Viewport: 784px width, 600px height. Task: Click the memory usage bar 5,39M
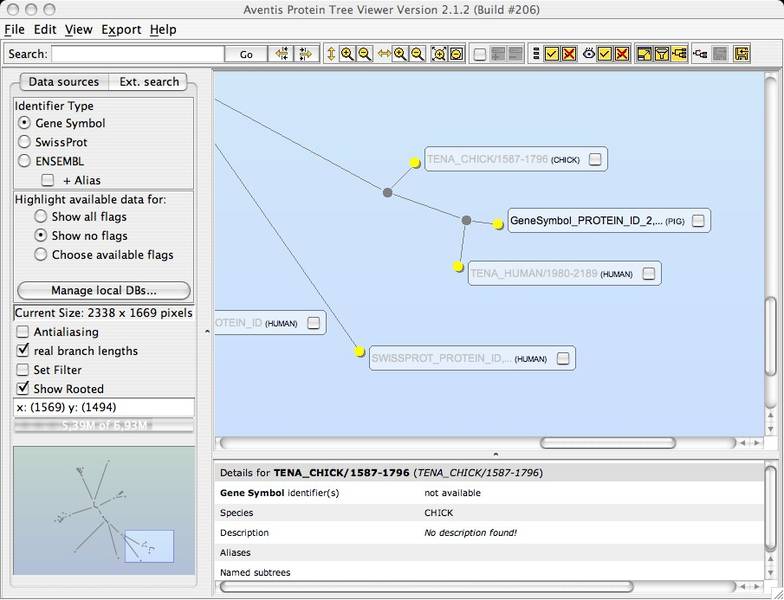[x=104, y=426]
